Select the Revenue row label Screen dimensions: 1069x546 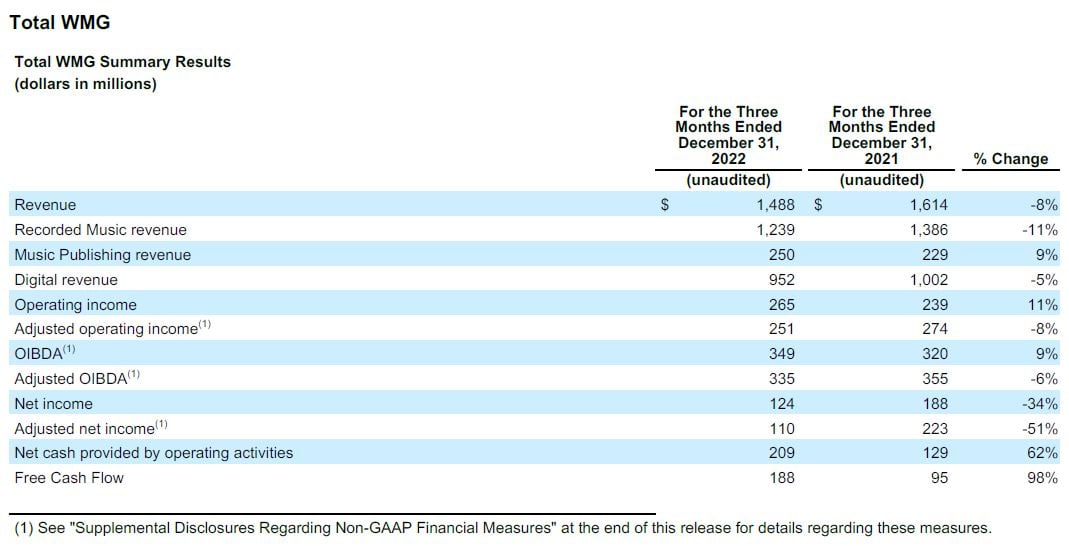click(45, 205)
